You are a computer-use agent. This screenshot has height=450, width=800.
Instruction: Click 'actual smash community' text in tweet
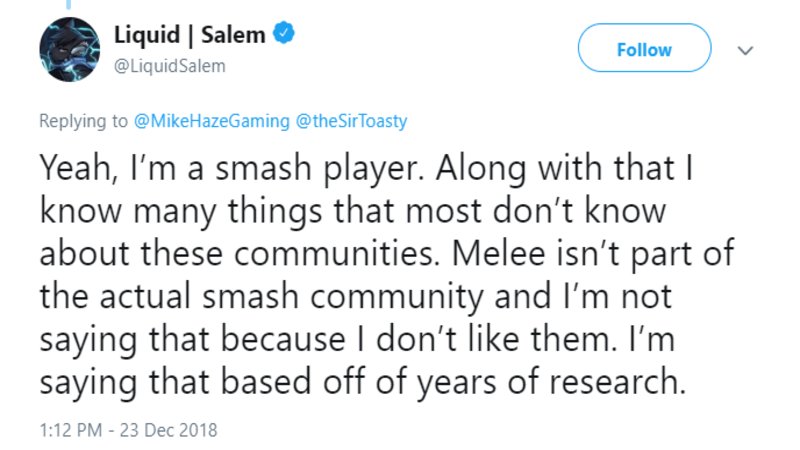[291, 296]
